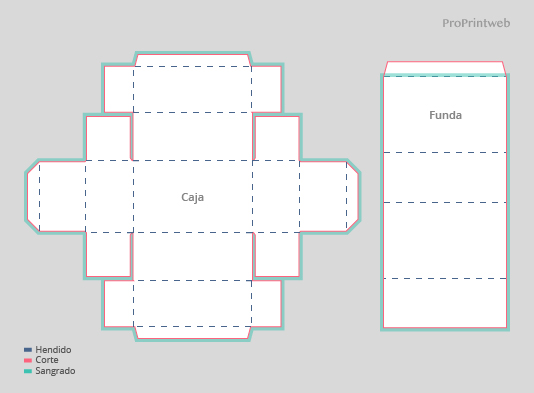Select the upper-right square tab of Caja
This screenshot has height=393, width=534.
277,138
